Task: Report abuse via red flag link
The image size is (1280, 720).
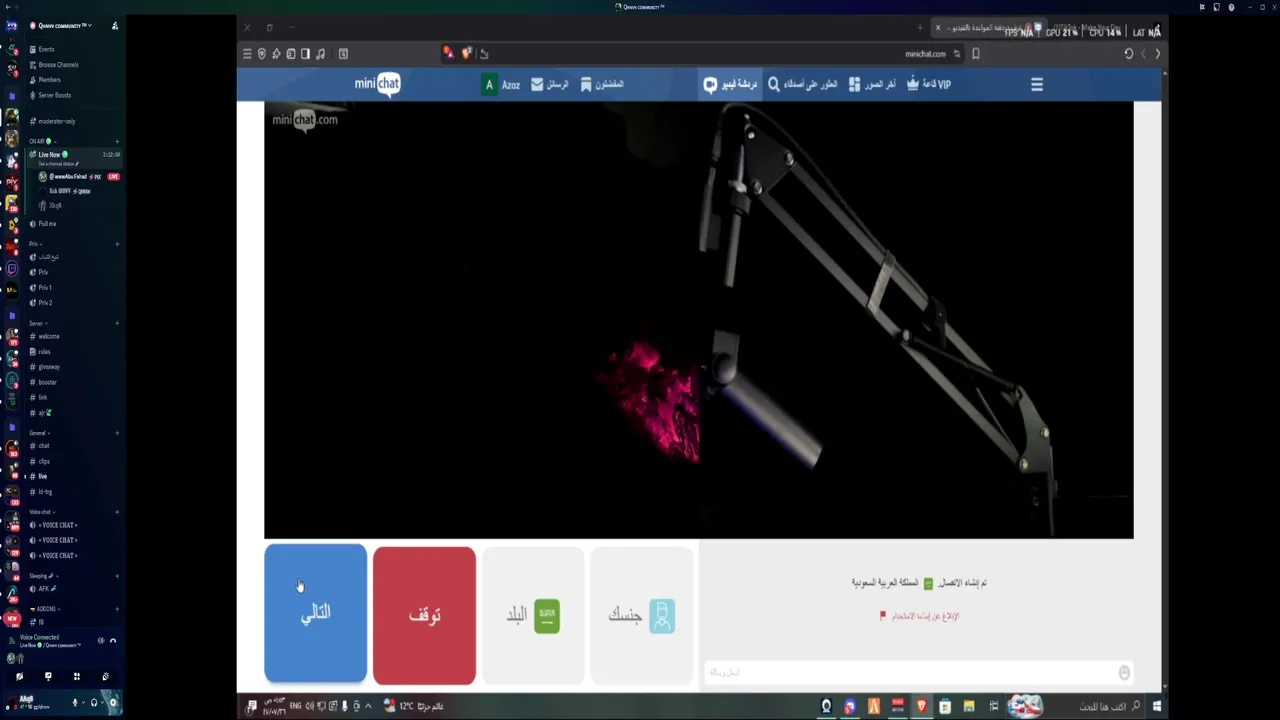Action: point(919,616)
